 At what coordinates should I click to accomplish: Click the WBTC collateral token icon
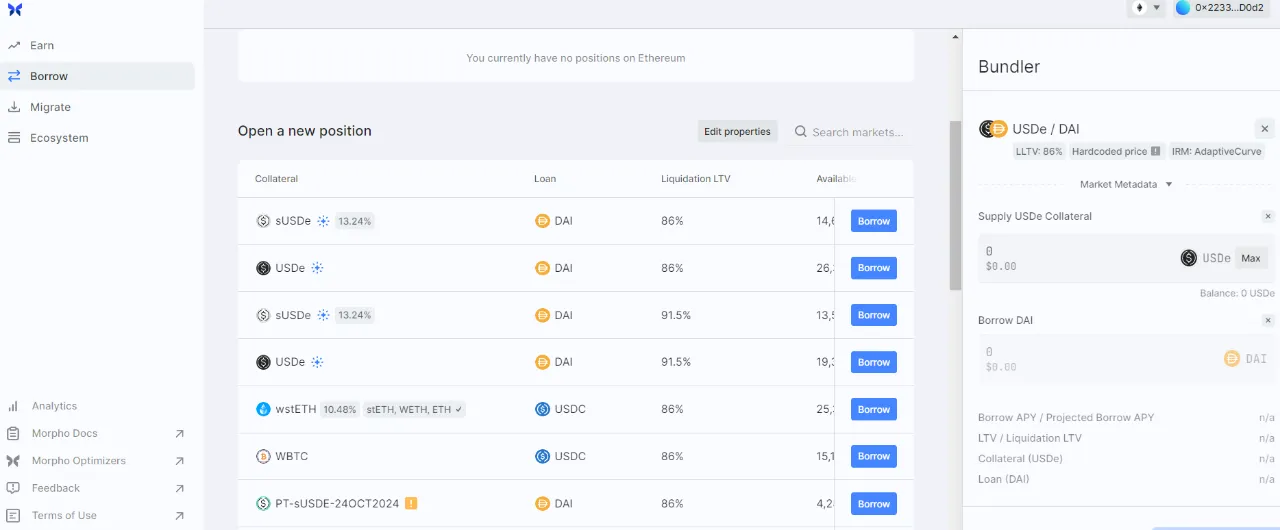pyautogui.click(x=263, y=456)
